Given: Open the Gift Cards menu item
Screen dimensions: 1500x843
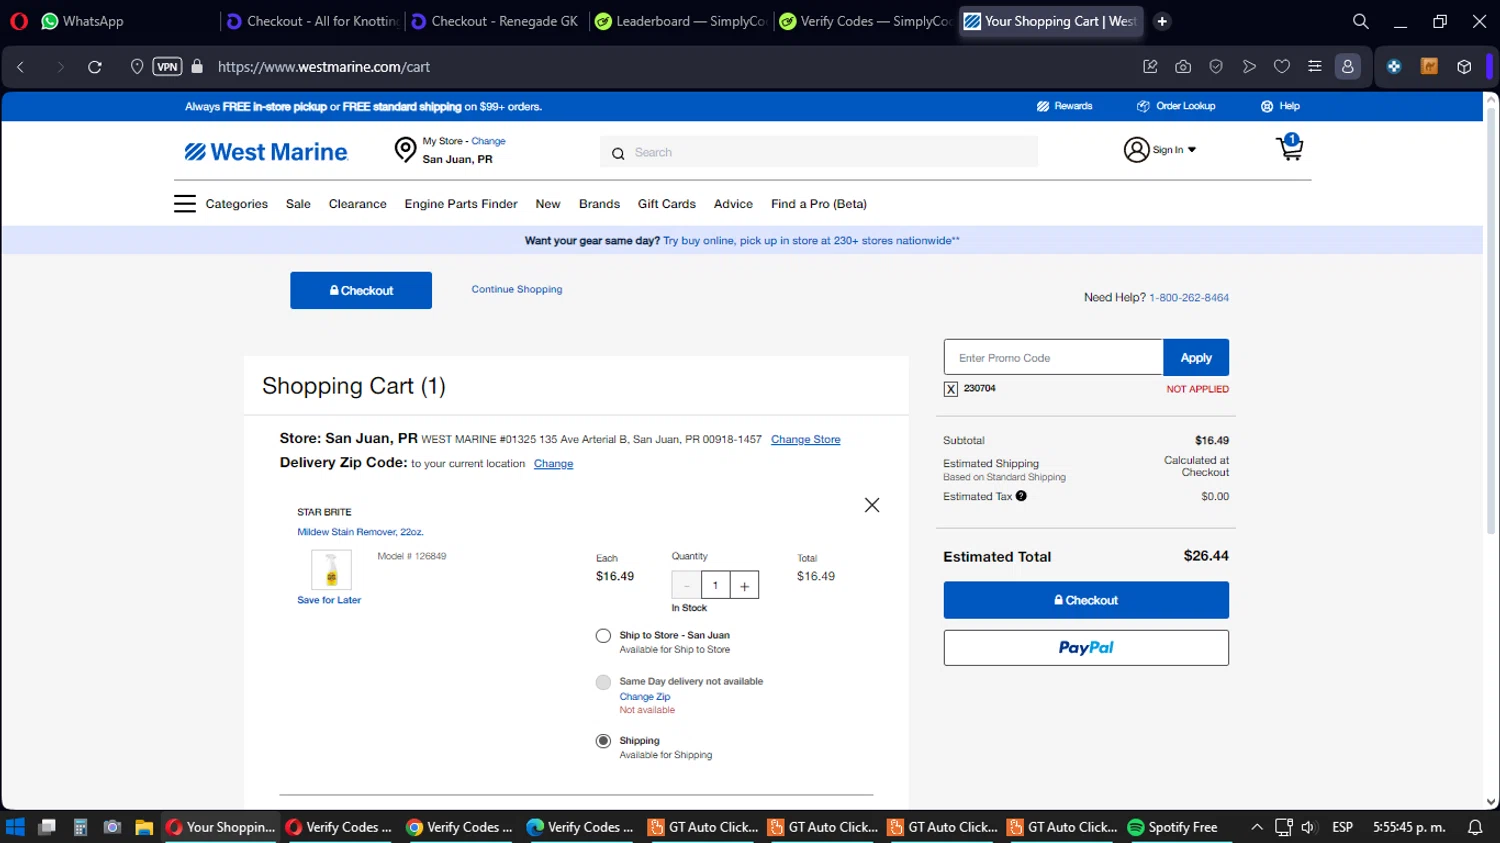Looking at the screenshot, I should click(x=667, y=204).
